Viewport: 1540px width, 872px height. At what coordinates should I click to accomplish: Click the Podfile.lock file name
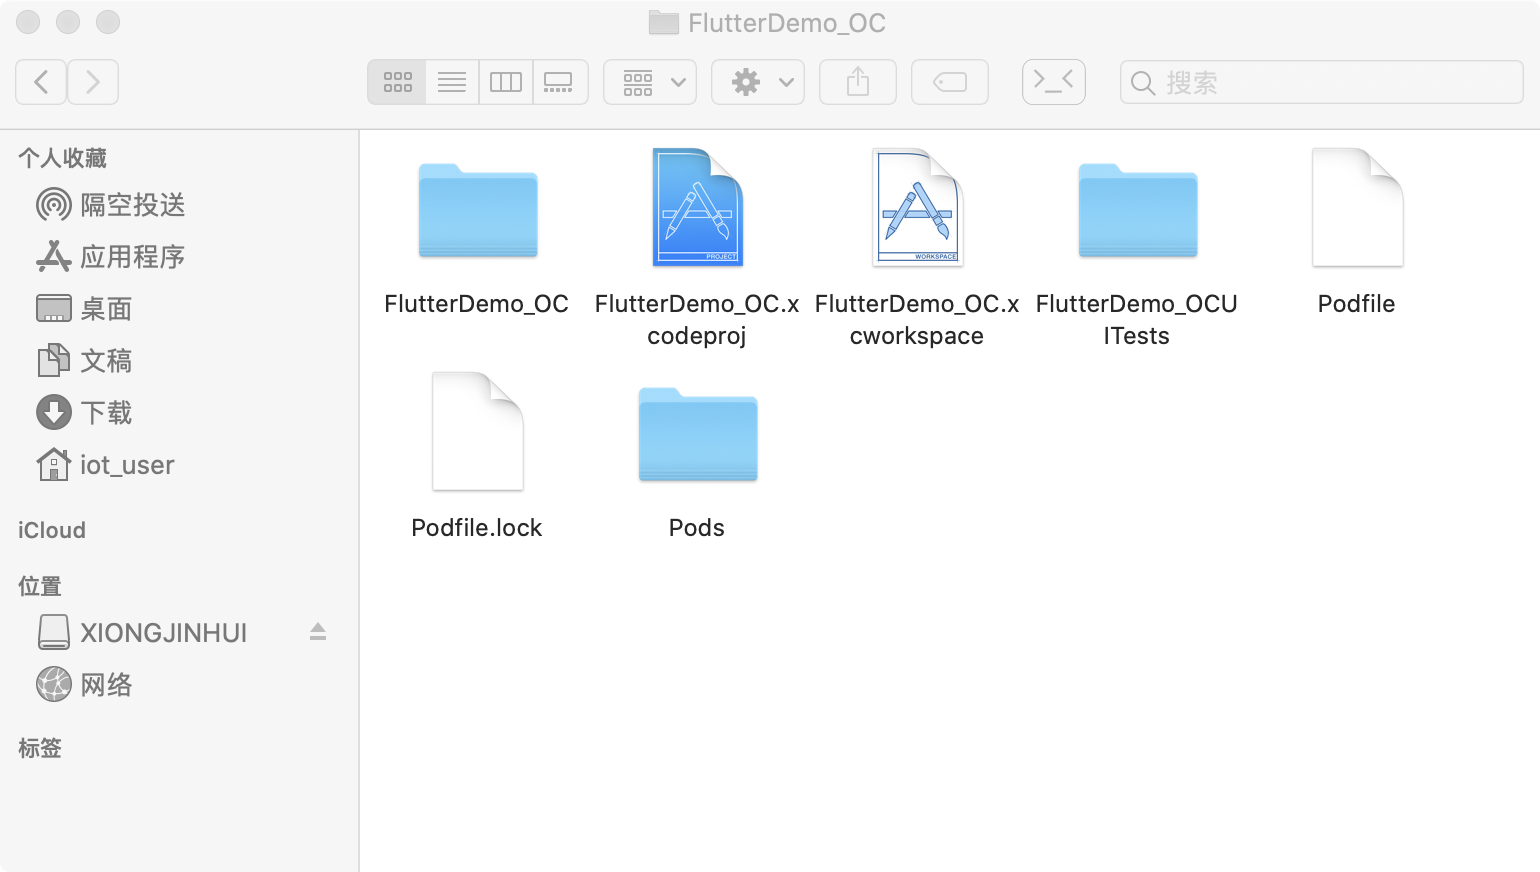point(477,528)
